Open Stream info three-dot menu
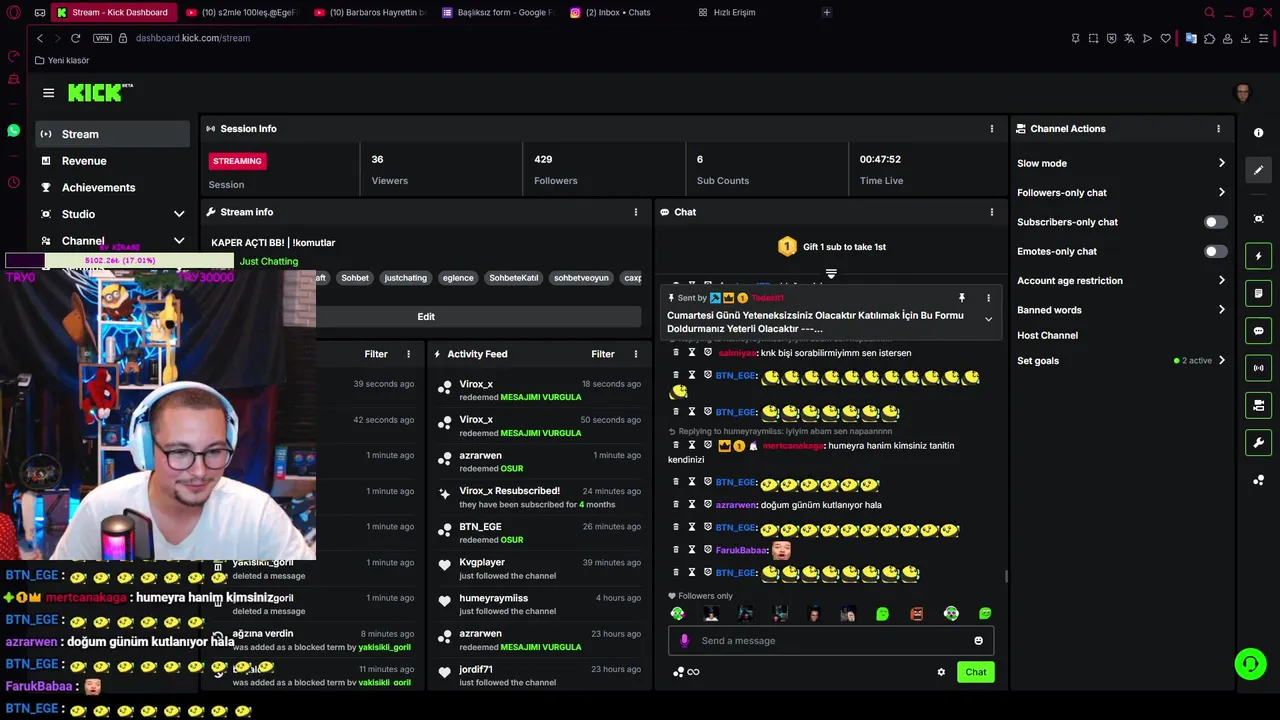The image size is (1280, 720). click(x=636, y=212)
